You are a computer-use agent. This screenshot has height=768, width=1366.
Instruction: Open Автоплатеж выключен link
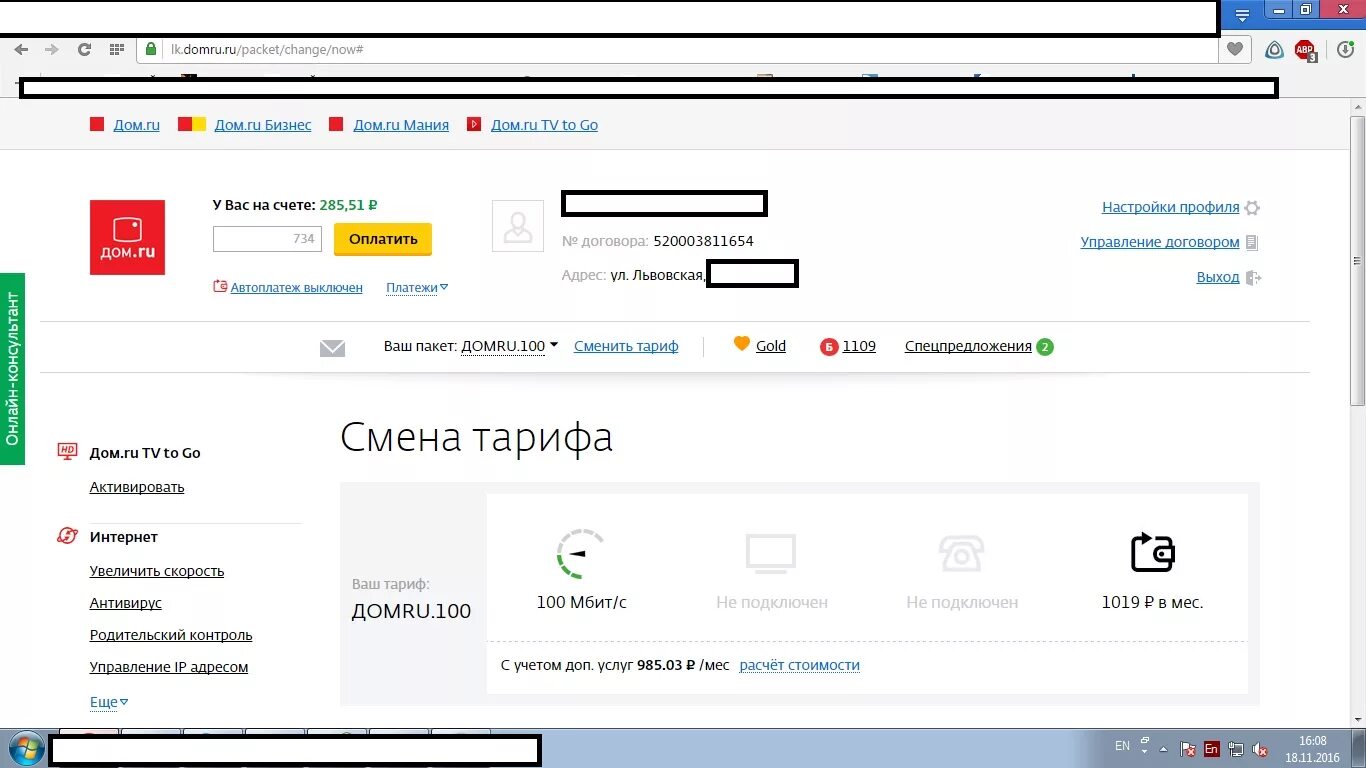pyautogui.click(x=296, y=287)
